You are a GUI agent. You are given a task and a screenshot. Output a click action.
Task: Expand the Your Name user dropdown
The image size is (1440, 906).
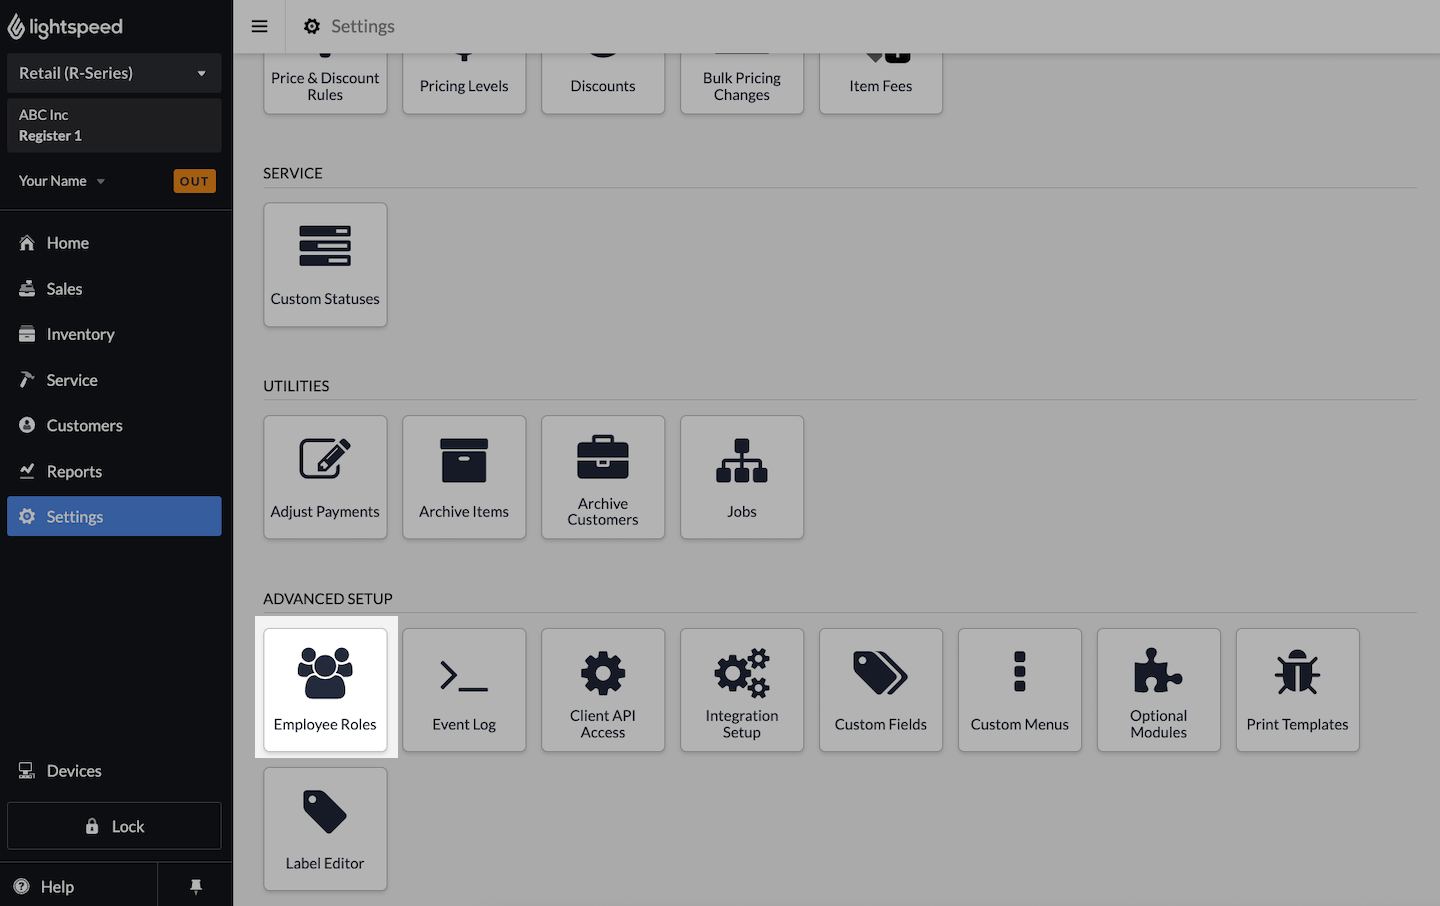pyautogui.click(x=62, y=181)
